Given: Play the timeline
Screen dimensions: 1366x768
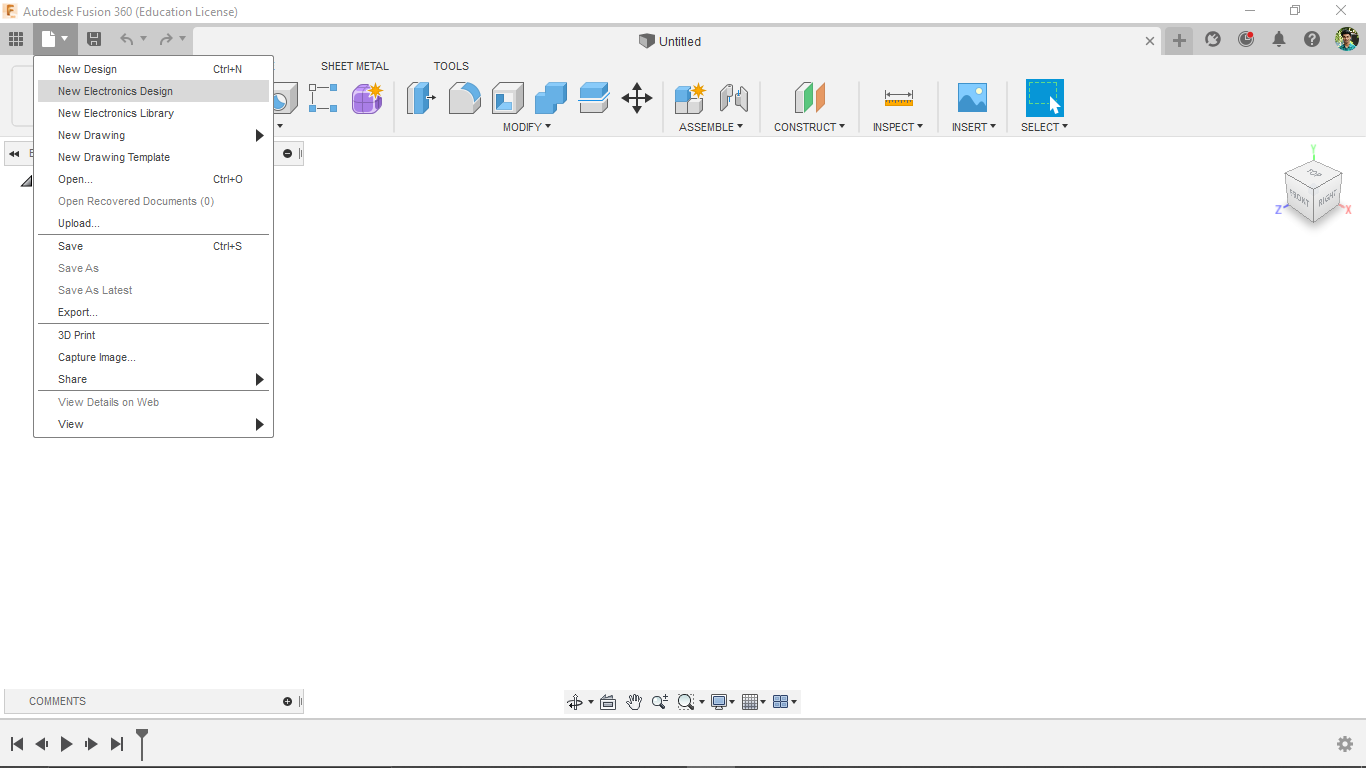Looking at the screenshot, I should click(67, 744).
